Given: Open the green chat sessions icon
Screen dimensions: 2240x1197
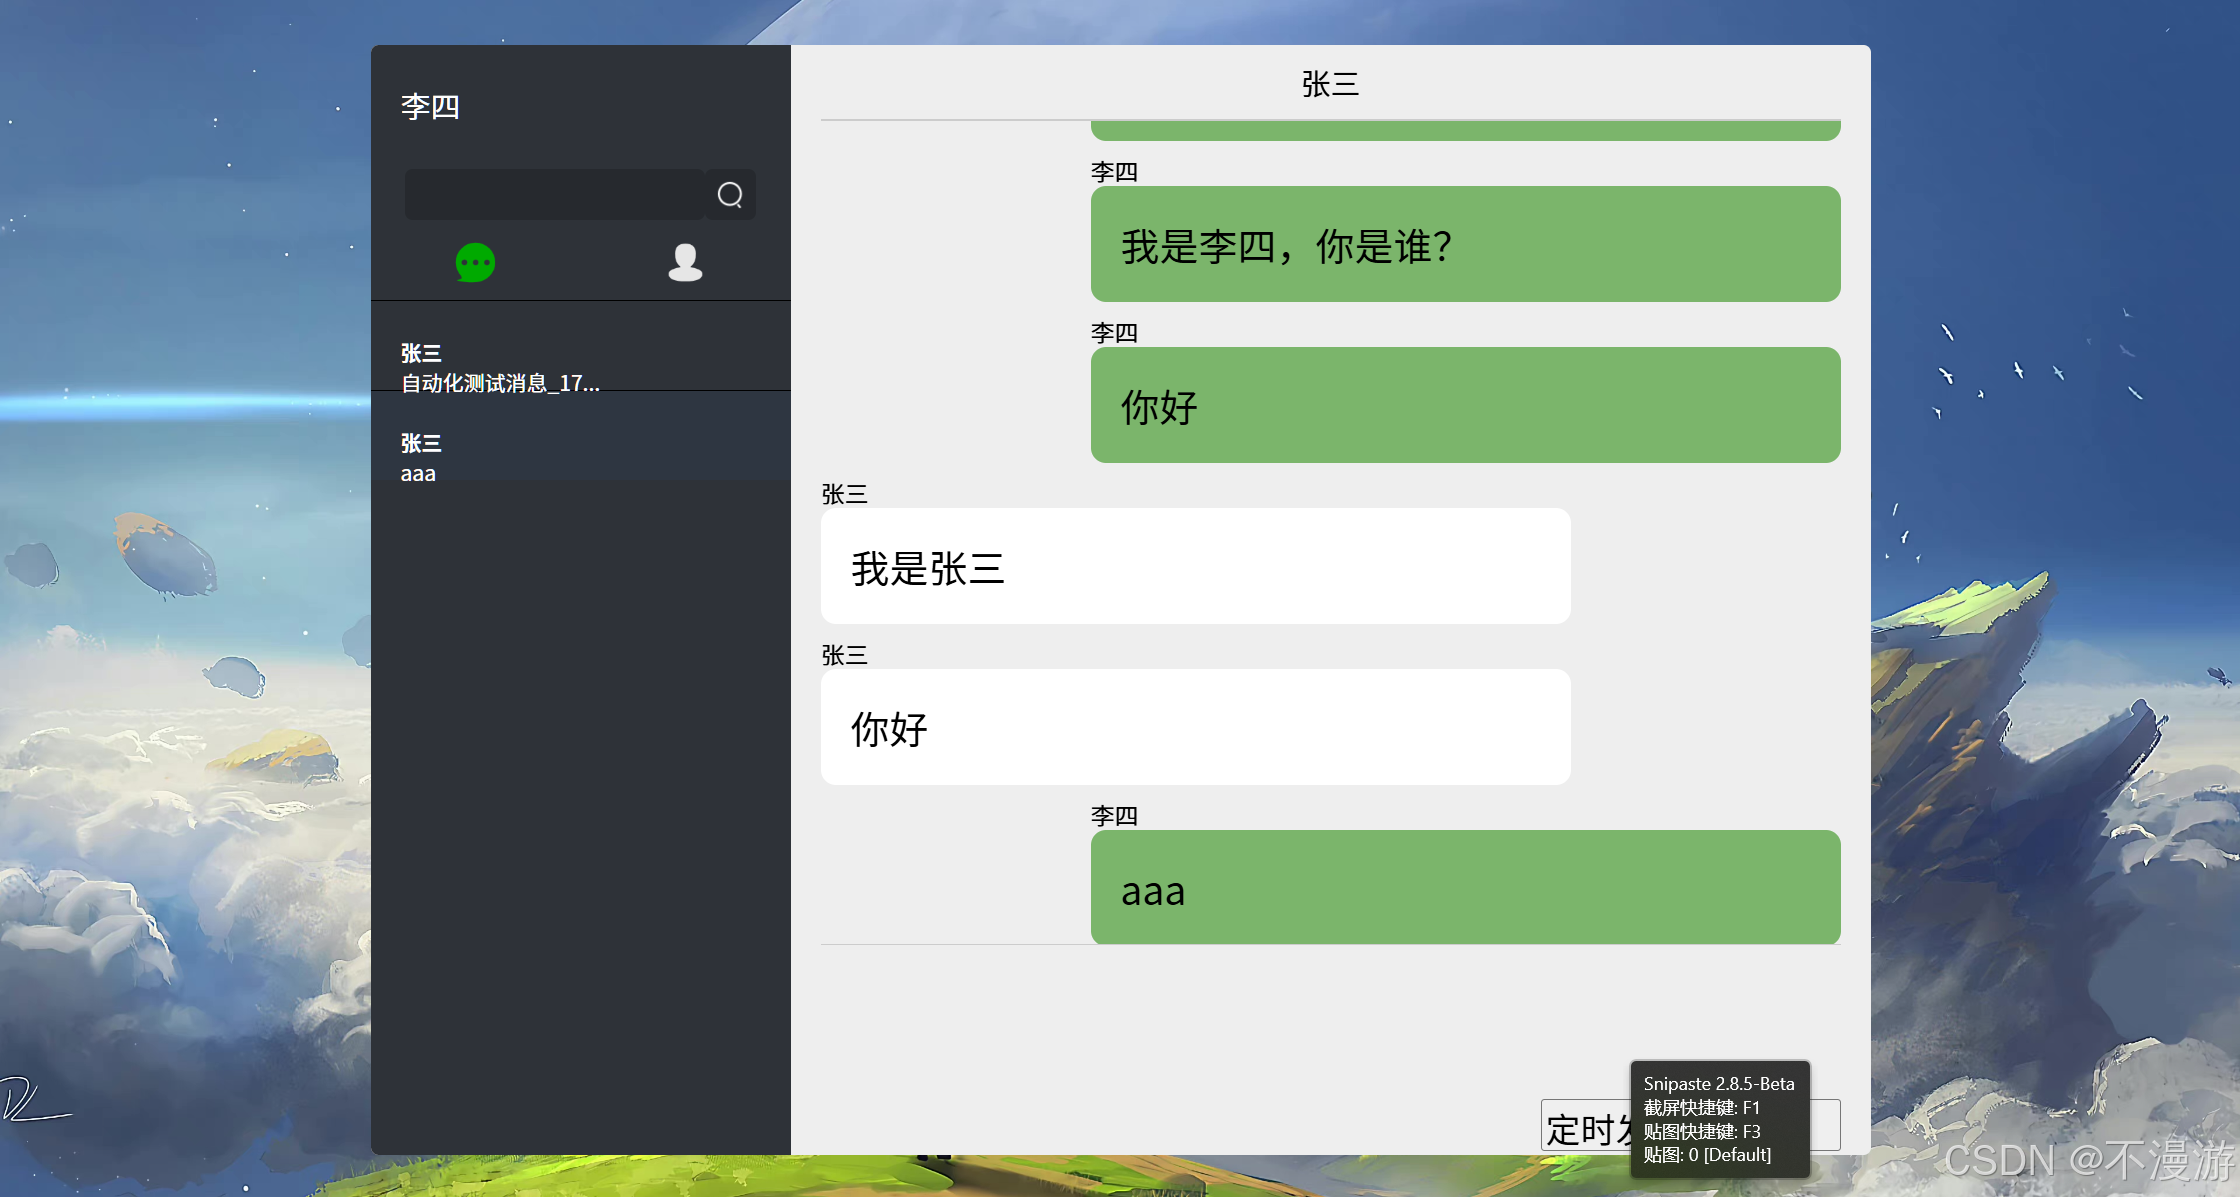Looking at the screenshot, I should point(475,263).
